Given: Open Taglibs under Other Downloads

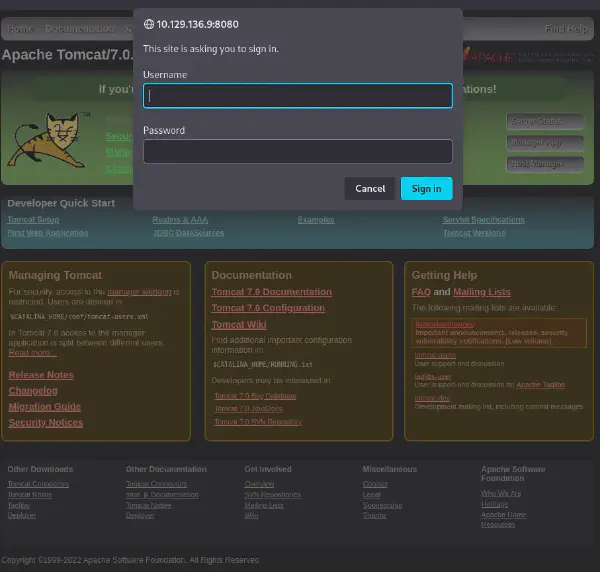Looking at the screenshot, I should [18, 505].
